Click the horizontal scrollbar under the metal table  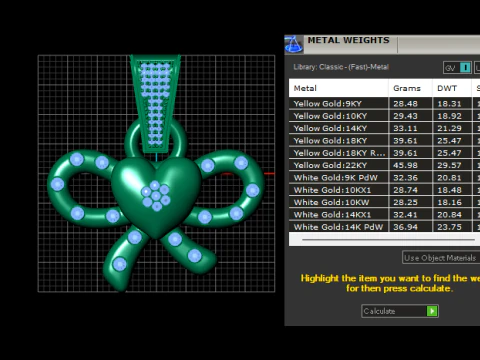pyautogui.click(x=388, y=239)
